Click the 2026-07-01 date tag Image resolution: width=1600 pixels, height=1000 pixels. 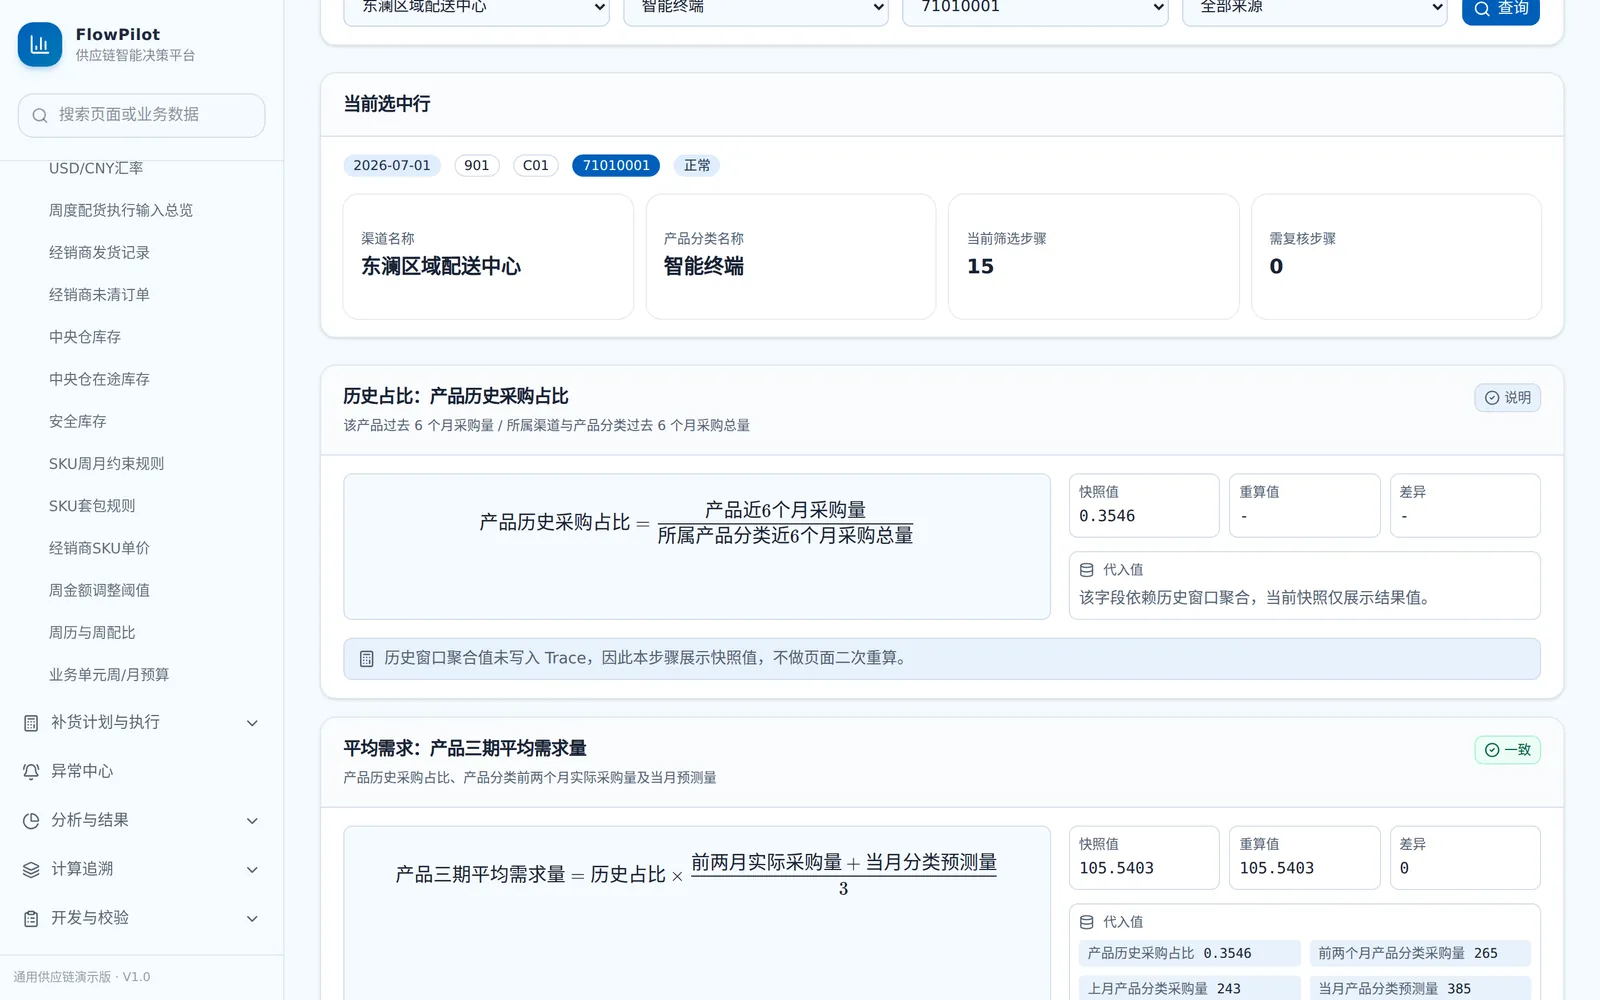392,165
